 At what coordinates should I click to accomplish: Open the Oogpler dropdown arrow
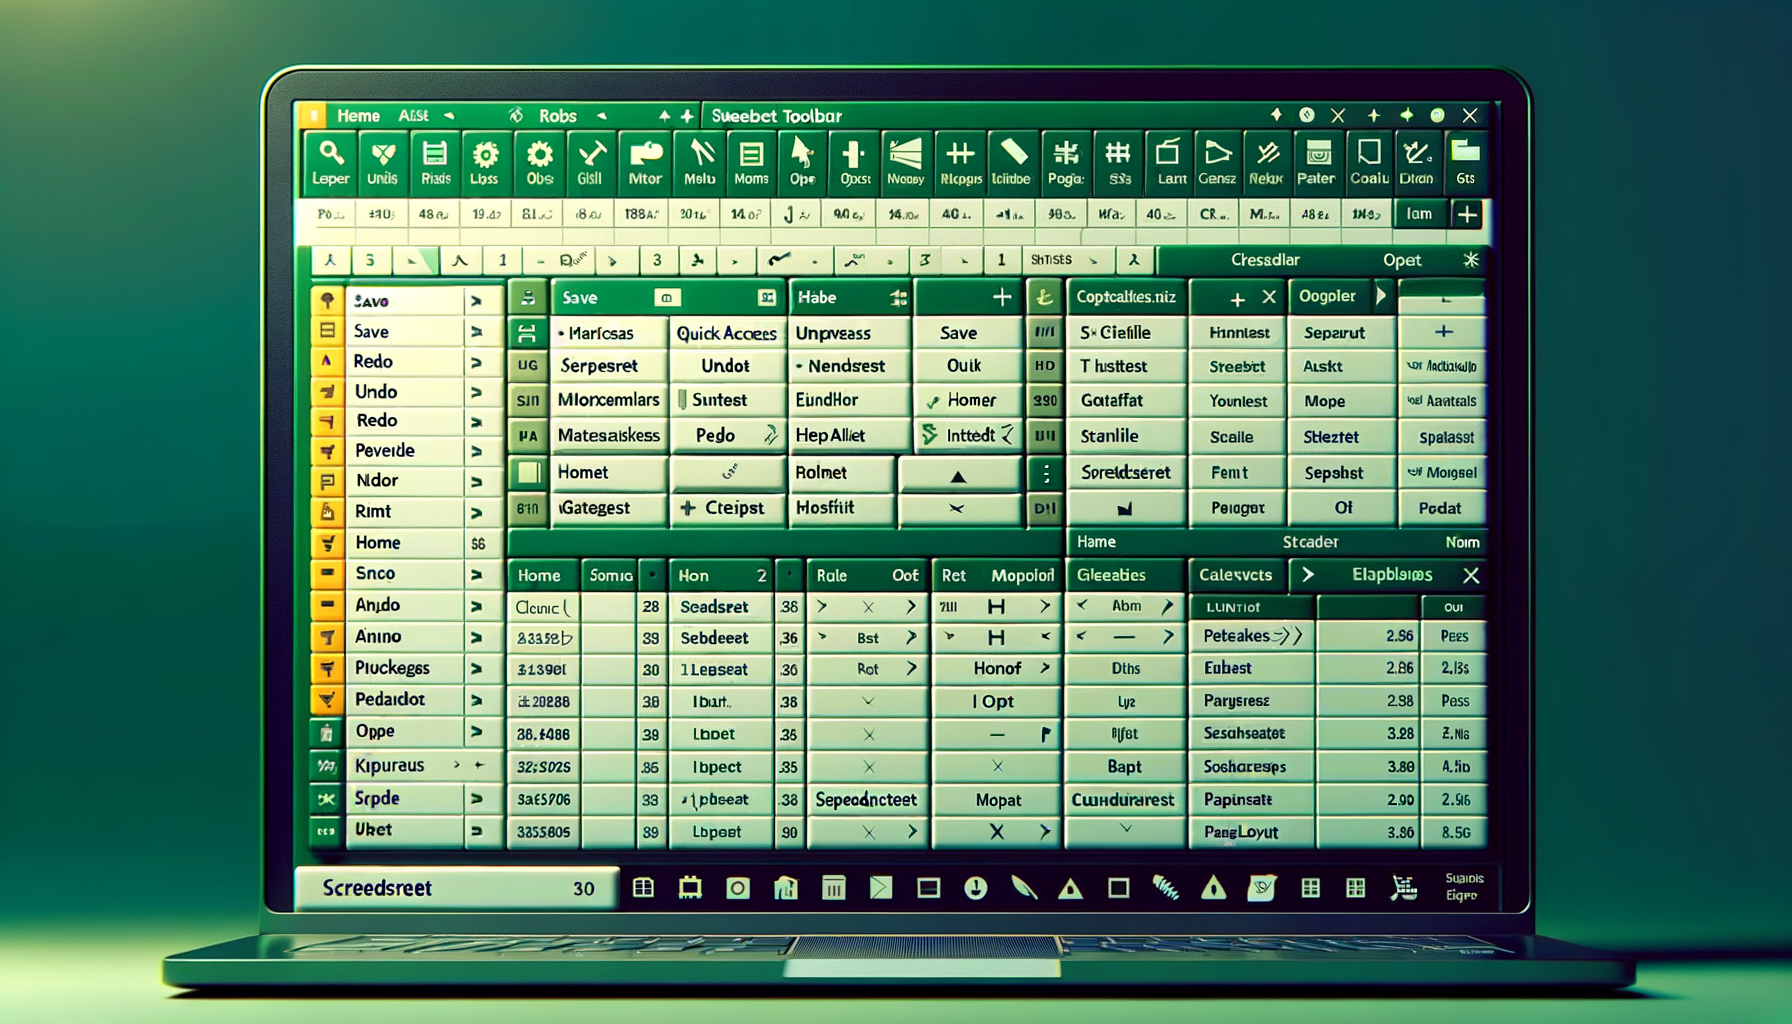click(1383, 296)
